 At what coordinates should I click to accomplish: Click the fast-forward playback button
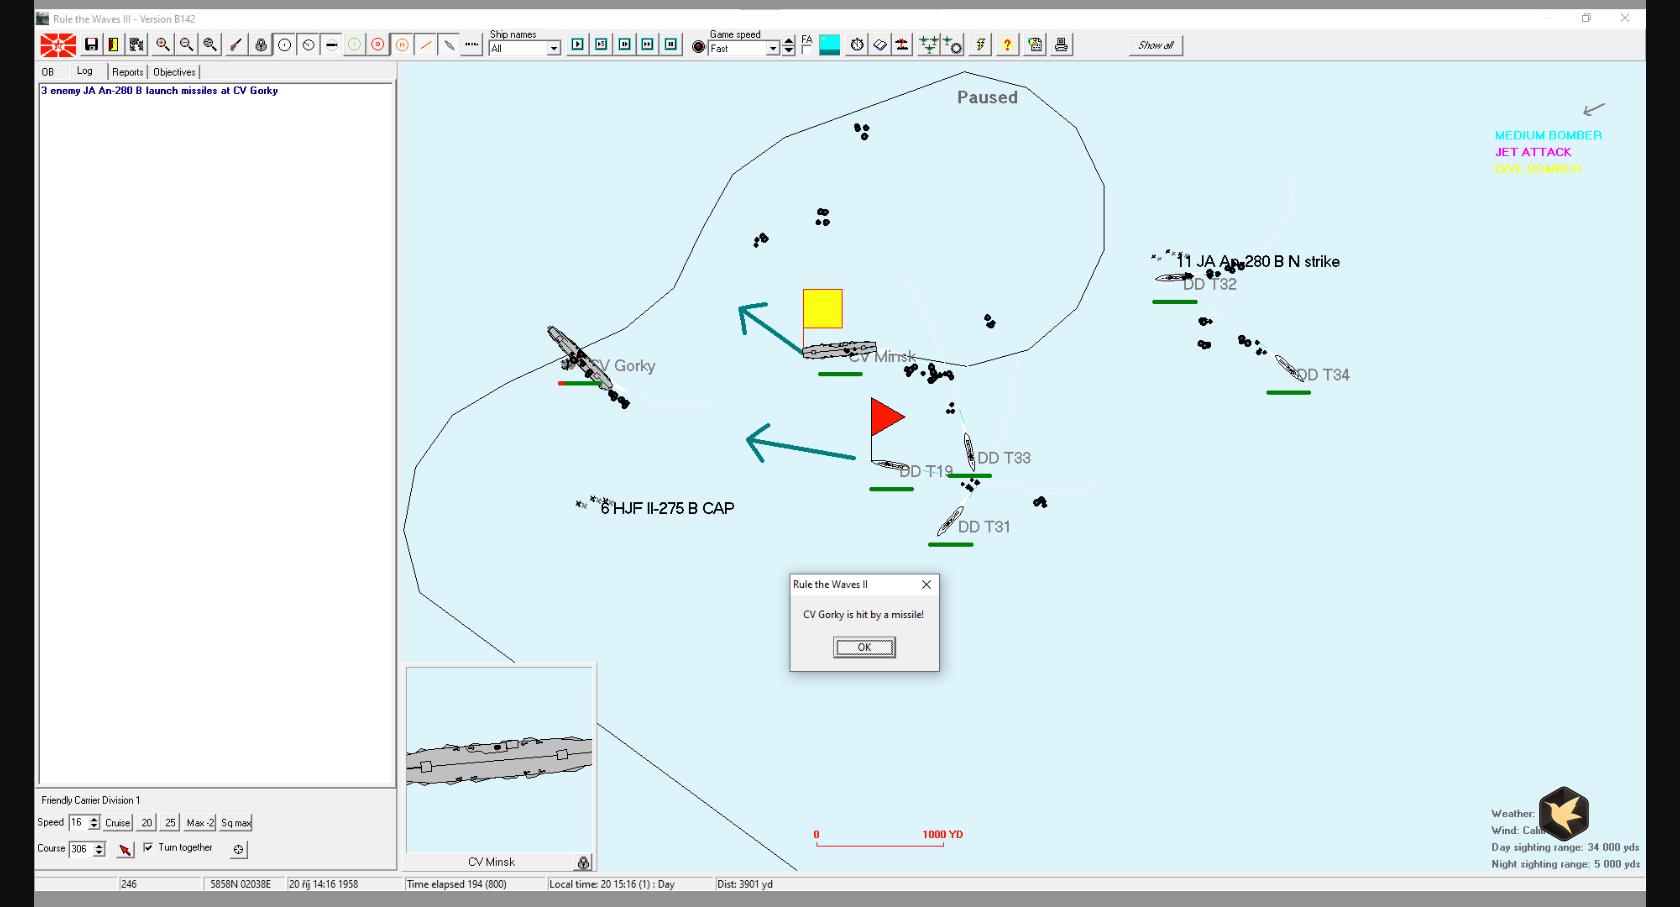click(x=648, y=45)
